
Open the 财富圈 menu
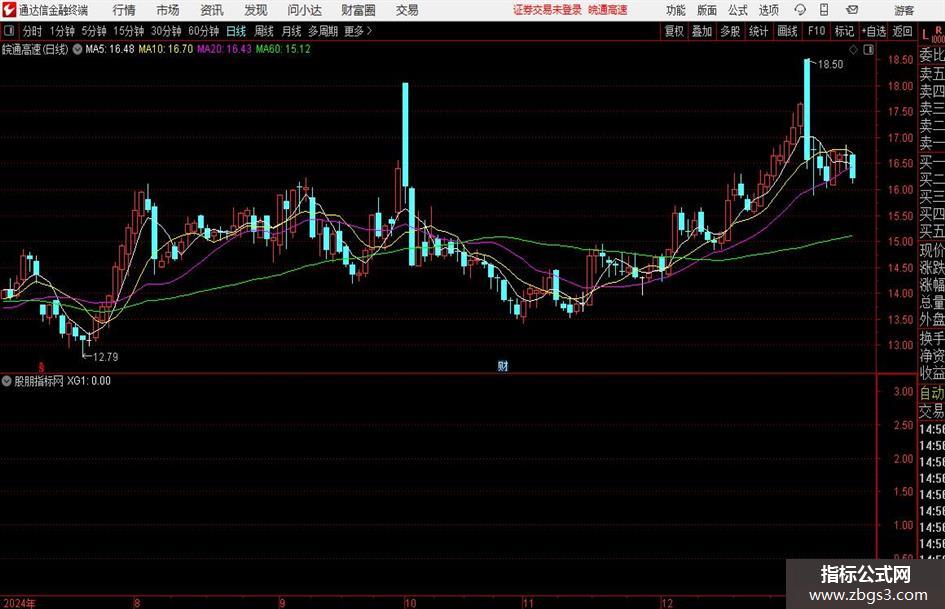359,10
